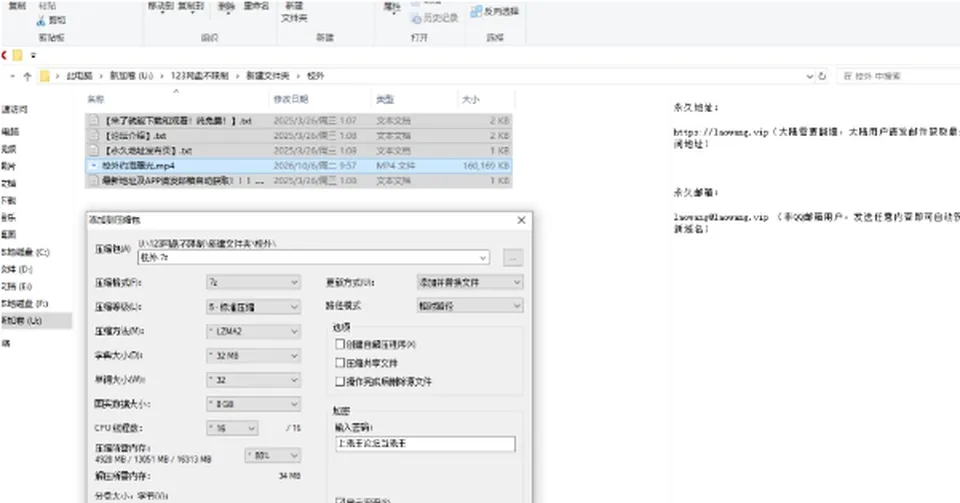Image resolution: width=960 pixels, height=503 pixels.
Task: Expand the address bar history dropdown
Action: click(x=809, y=76)
